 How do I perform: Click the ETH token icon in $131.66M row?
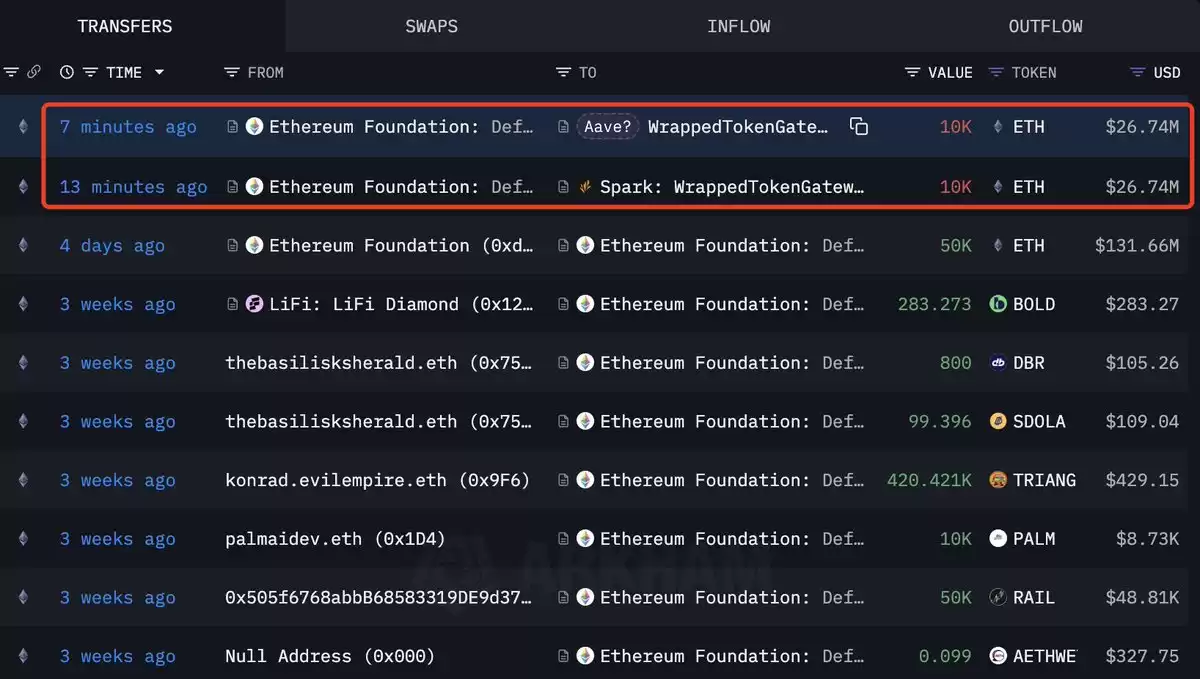[x=997, y=246]
